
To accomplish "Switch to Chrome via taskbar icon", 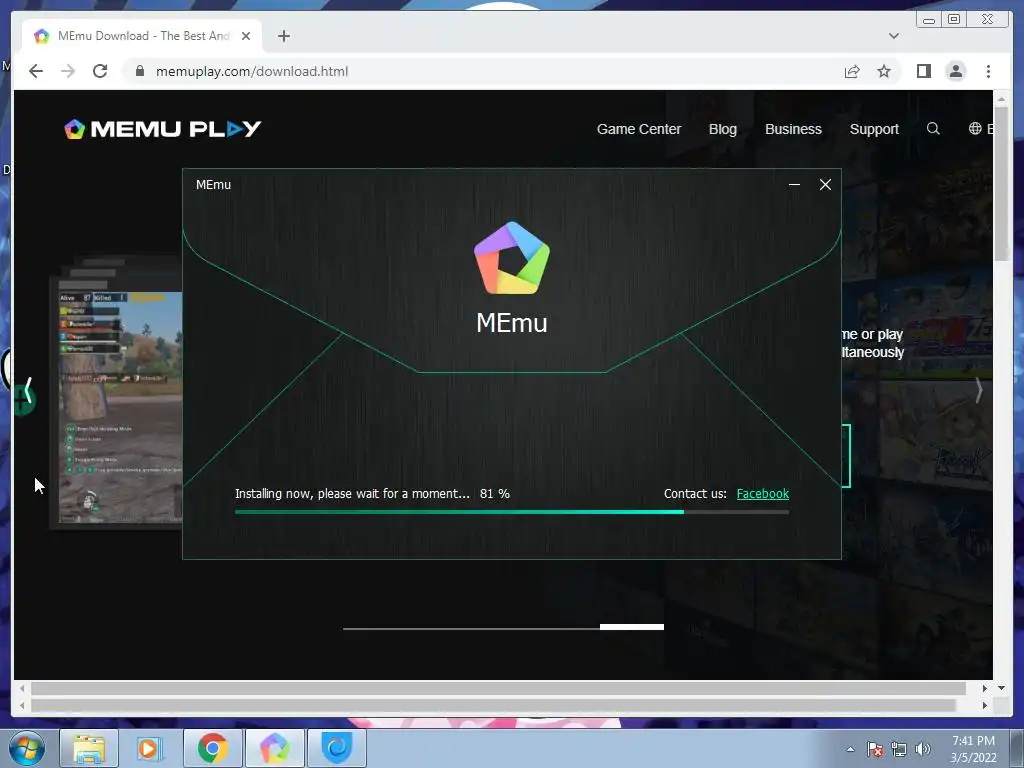I will (212, 748).
